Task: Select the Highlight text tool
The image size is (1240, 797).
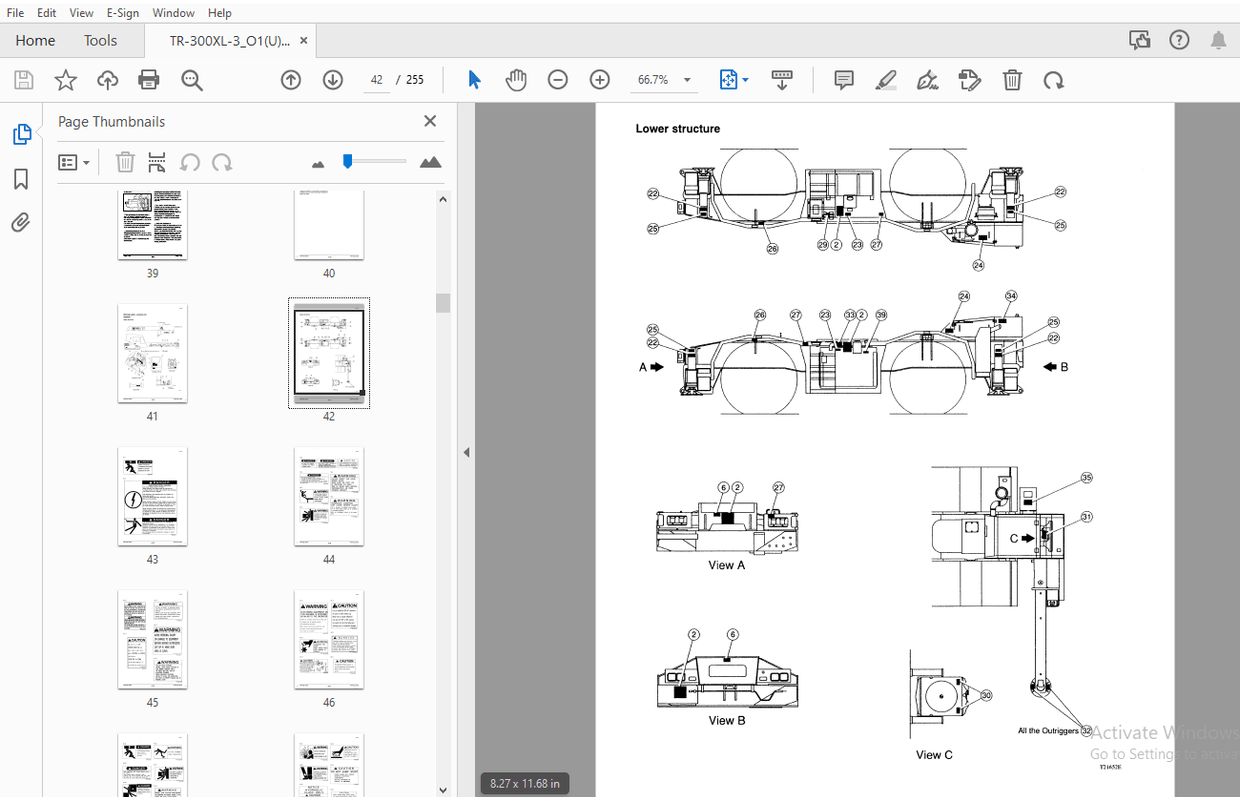Action: pyautogui.click(x=885, y=79)
